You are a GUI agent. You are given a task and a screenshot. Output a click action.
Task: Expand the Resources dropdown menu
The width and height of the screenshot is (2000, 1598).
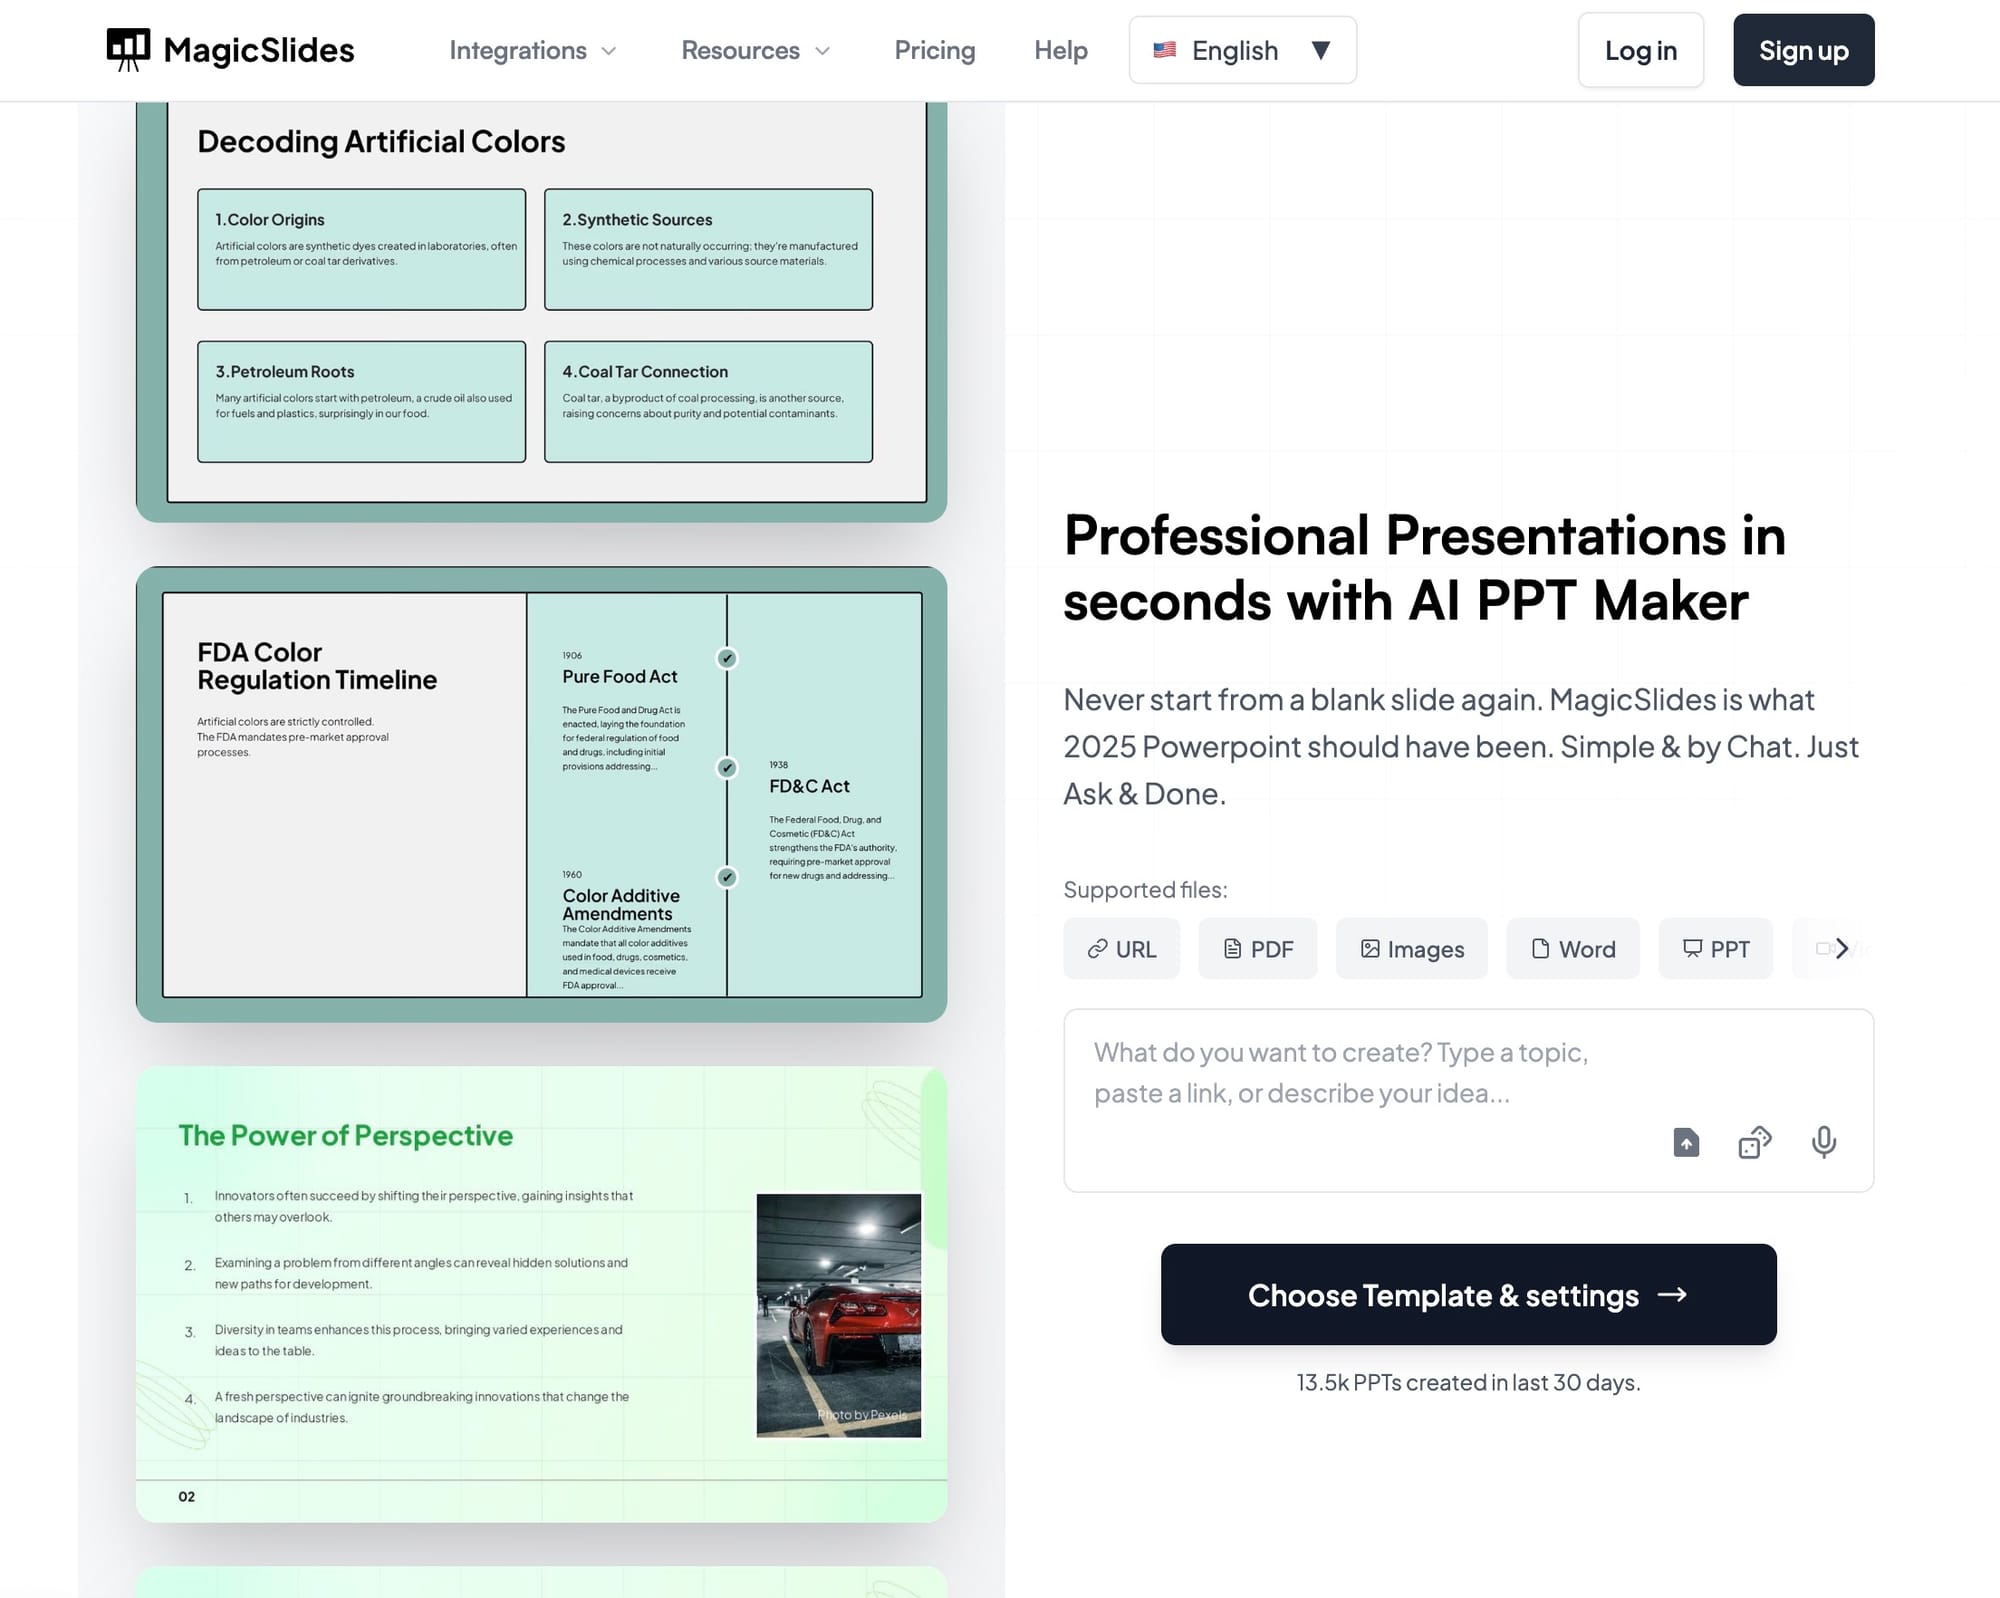(x=755, y=50)
